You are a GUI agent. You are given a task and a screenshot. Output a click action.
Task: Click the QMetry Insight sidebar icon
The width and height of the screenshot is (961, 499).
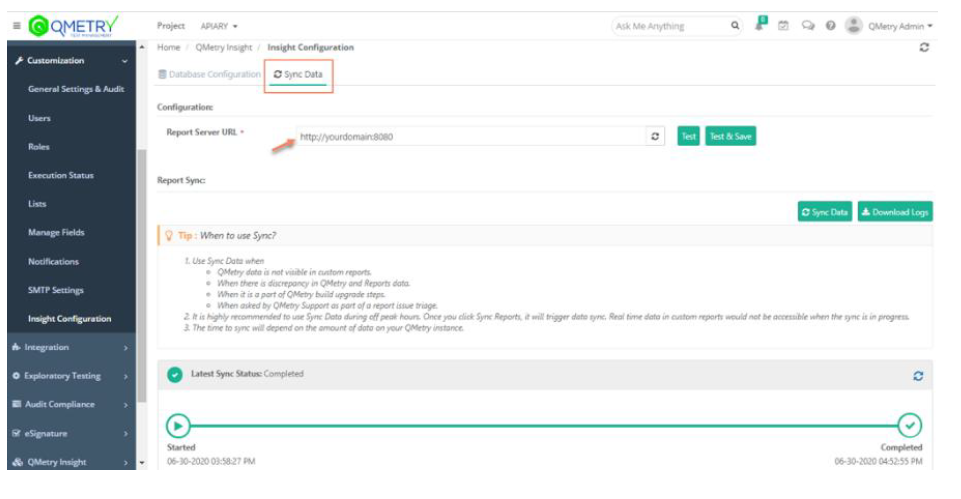tap(17, 462)
